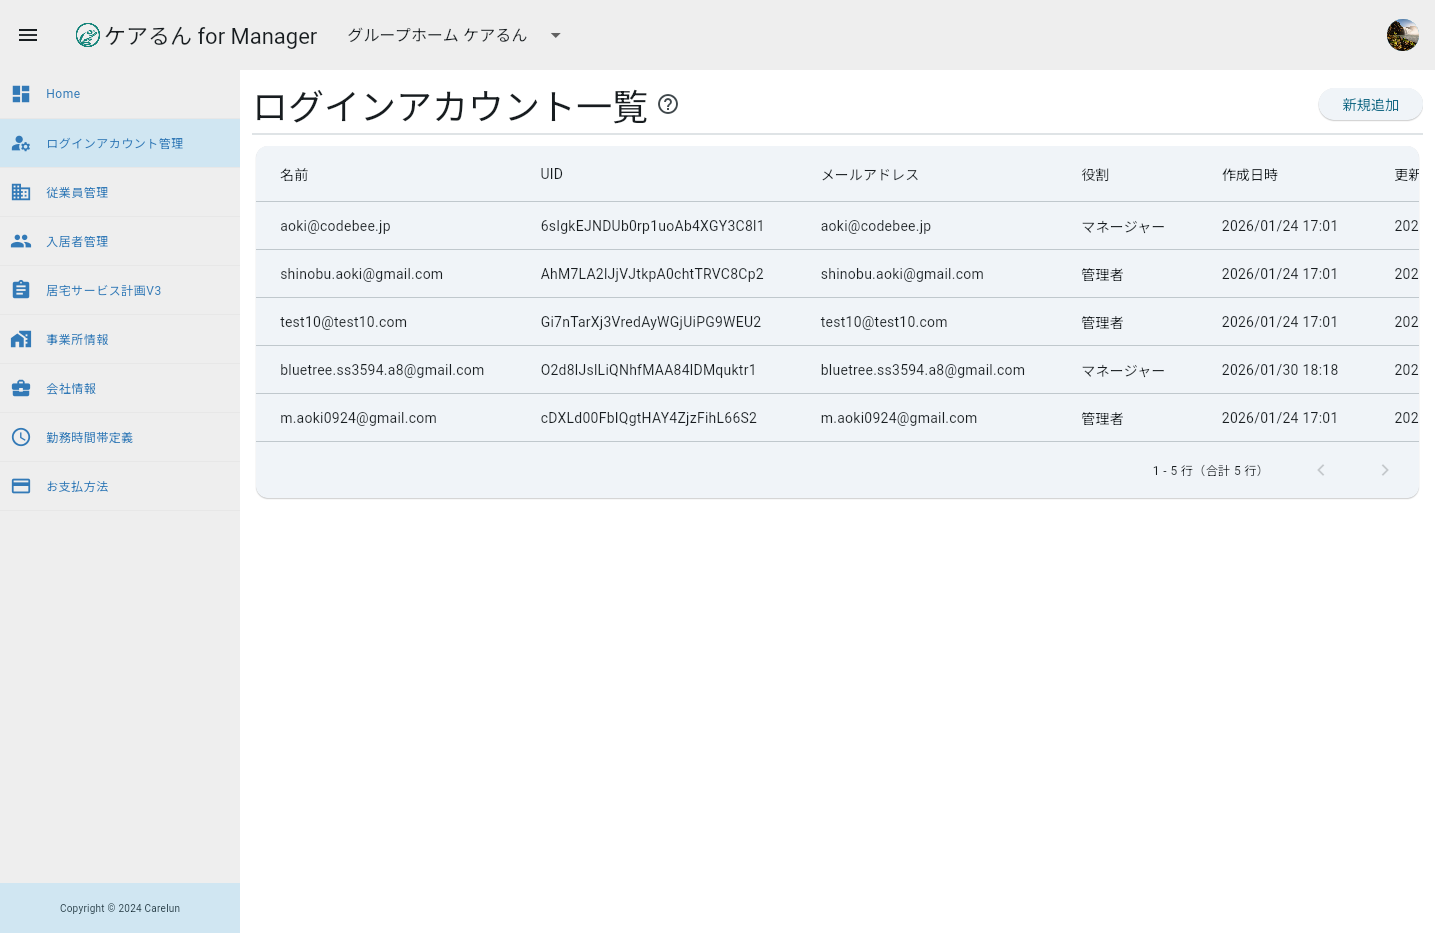Click the 入居者管理 people icon
This screenshot has width=1435, height=933.
point(21,241)
